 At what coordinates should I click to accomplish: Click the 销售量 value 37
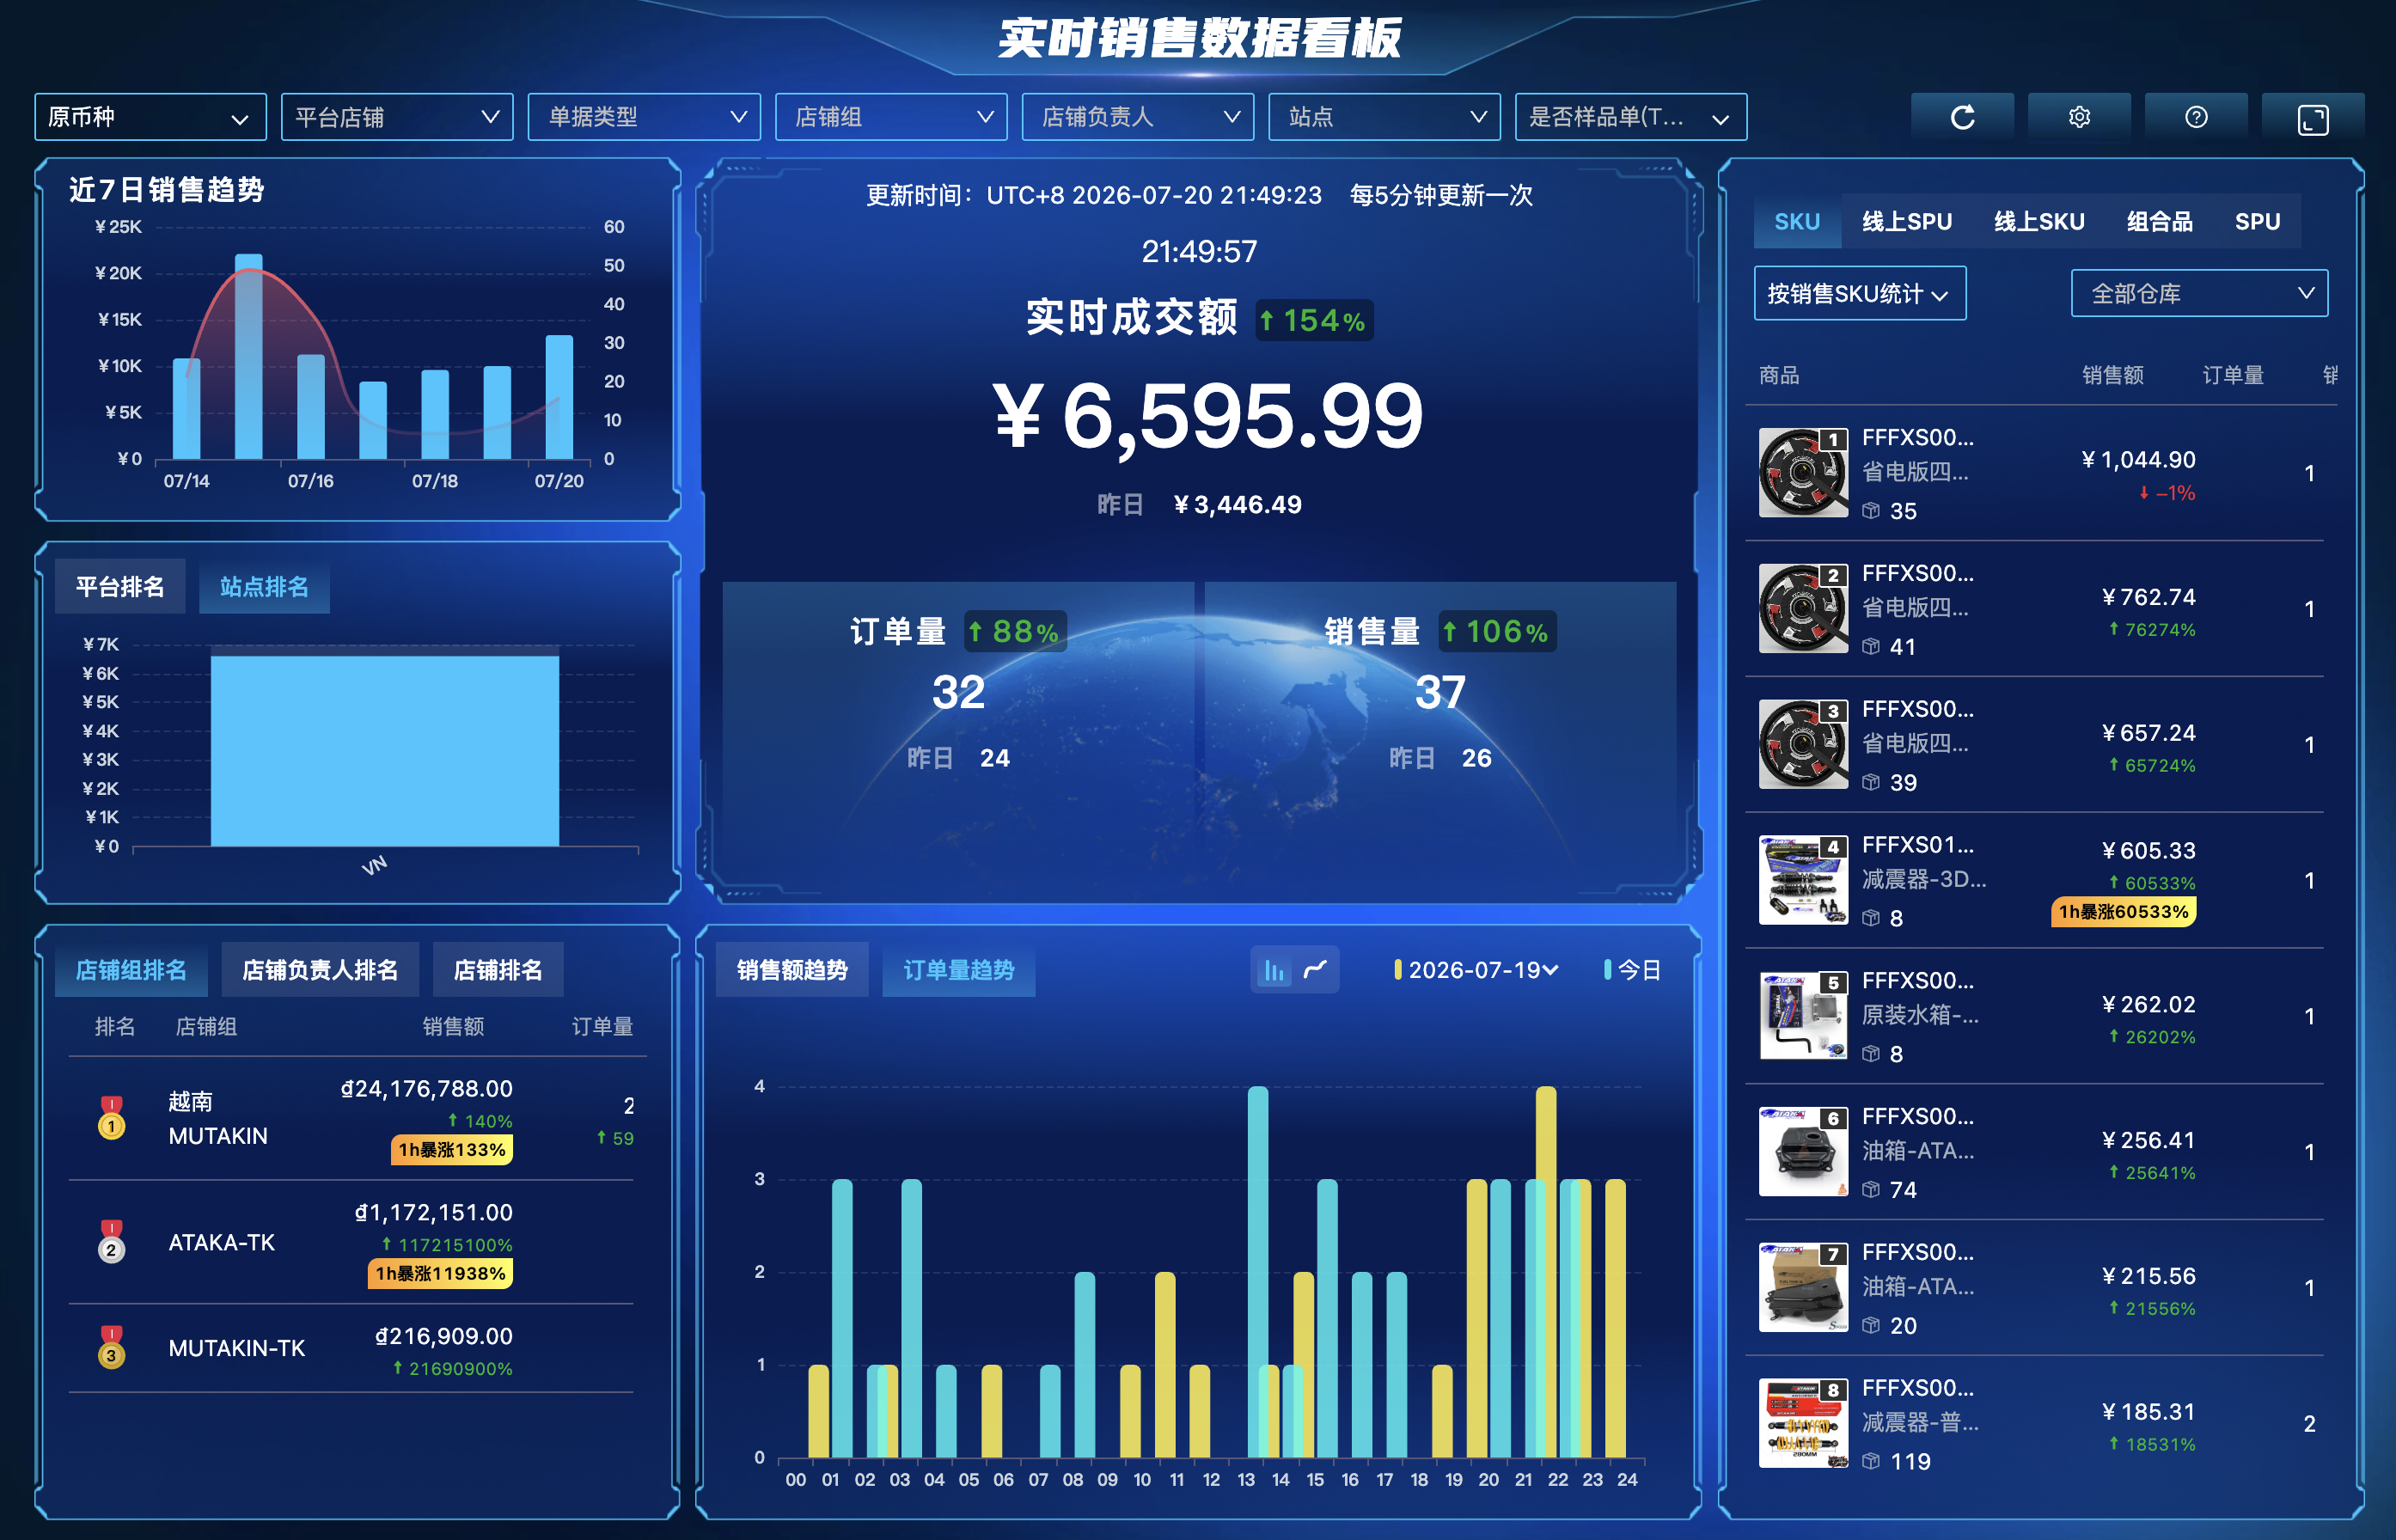(1440, 692)
